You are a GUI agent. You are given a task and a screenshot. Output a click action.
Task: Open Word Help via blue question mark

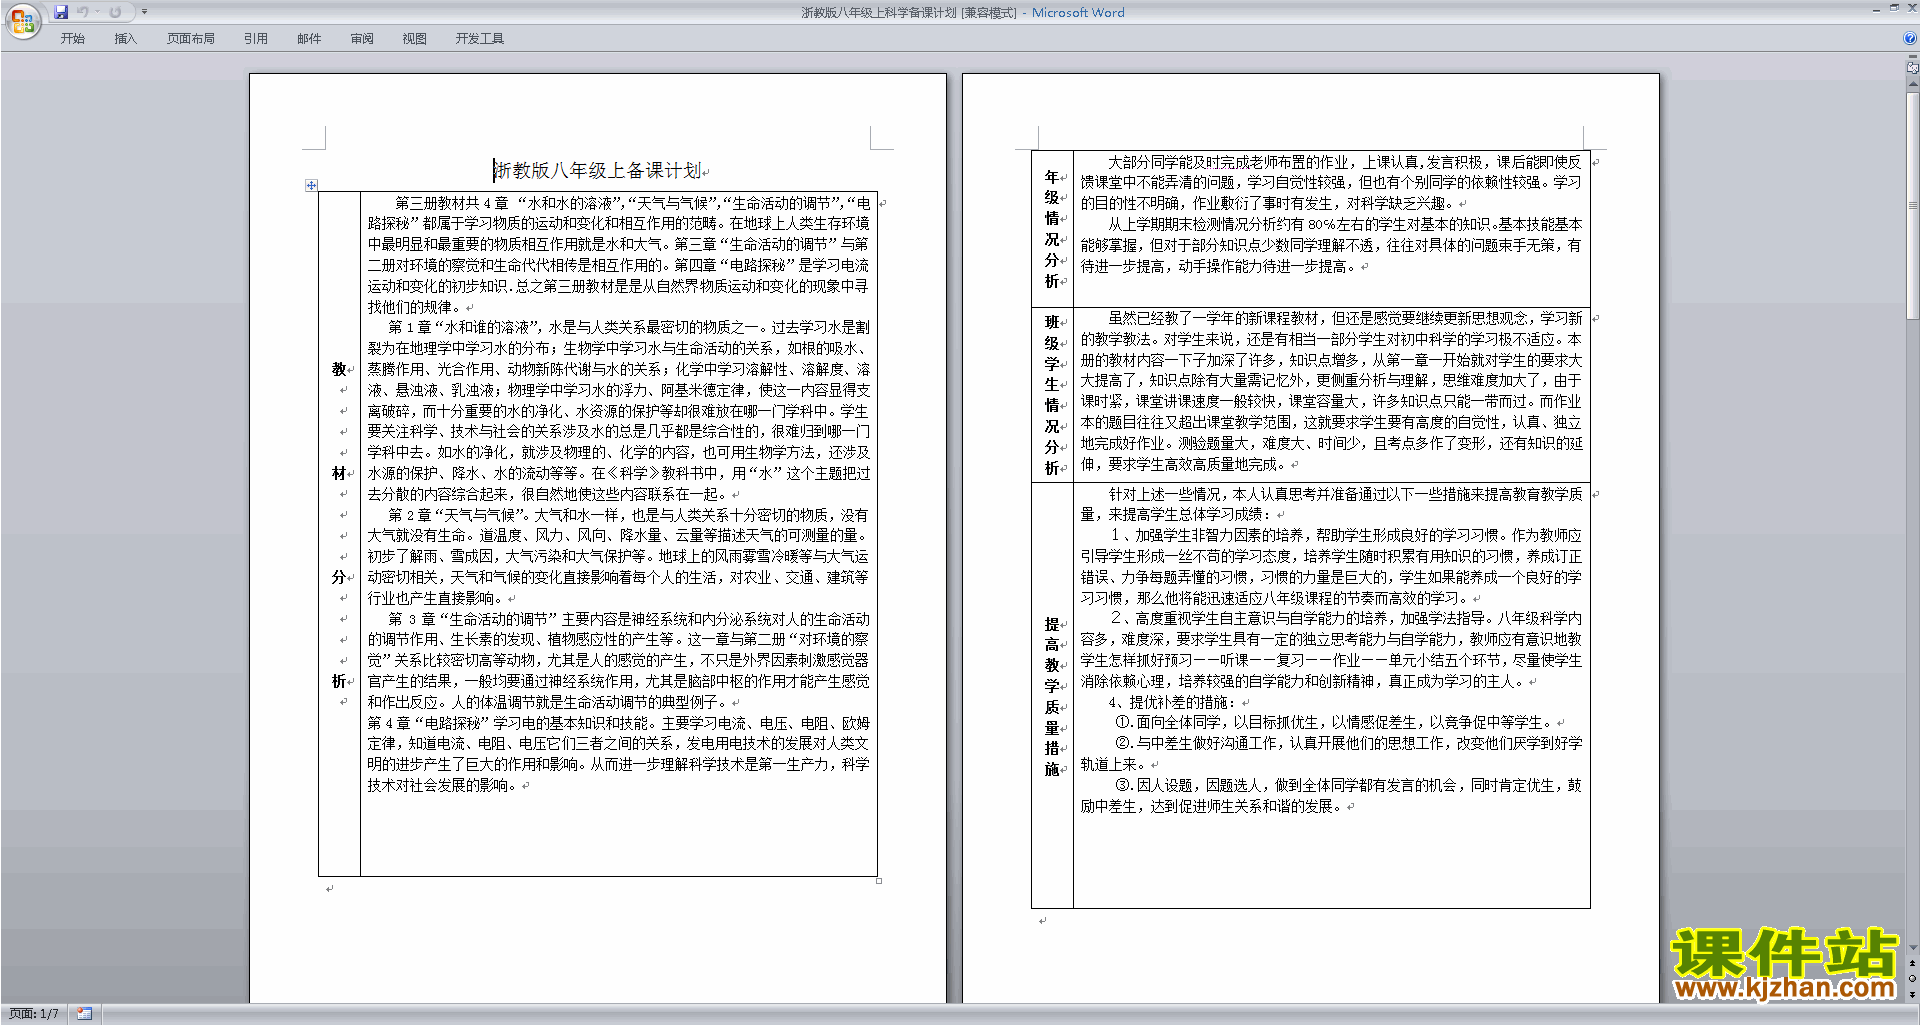click(1910, 38)
